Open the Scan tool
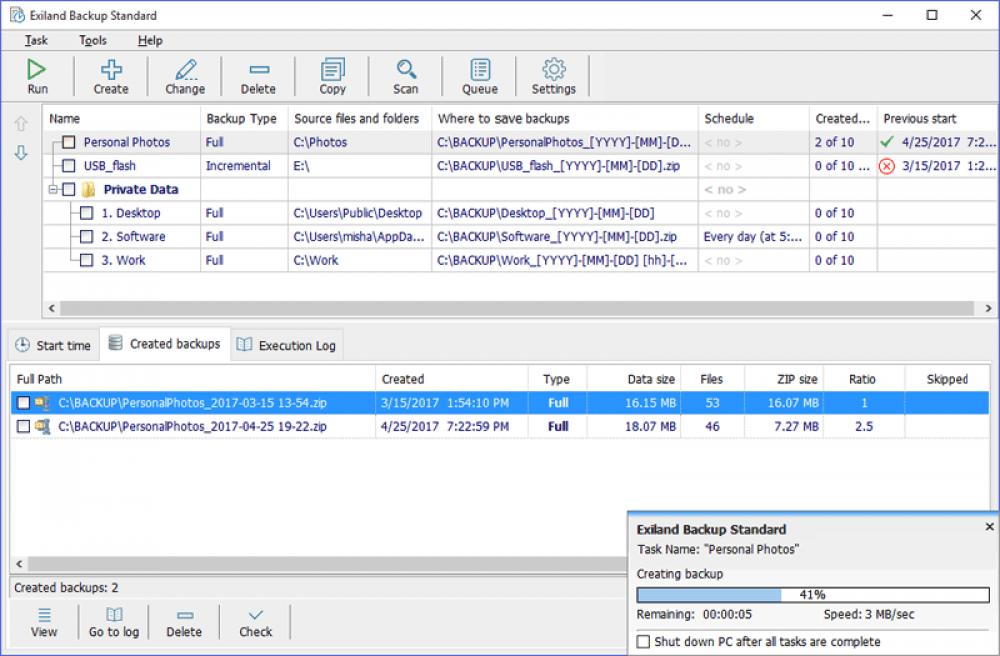 (405, 75)
